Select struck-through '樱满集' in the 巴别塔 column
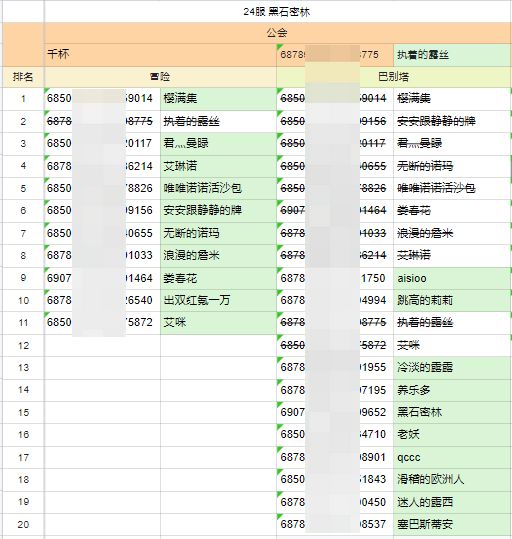 (452, 99)
